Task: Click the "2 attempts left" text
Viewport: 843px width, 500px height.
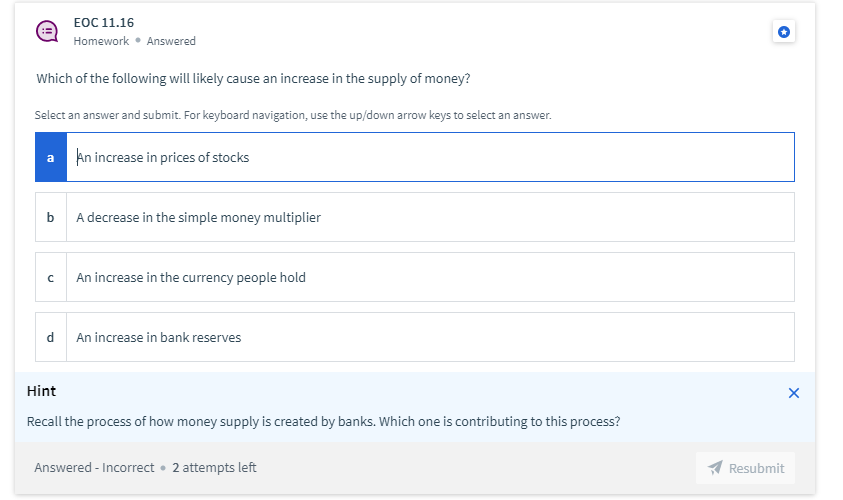Action: pos(214,467)
